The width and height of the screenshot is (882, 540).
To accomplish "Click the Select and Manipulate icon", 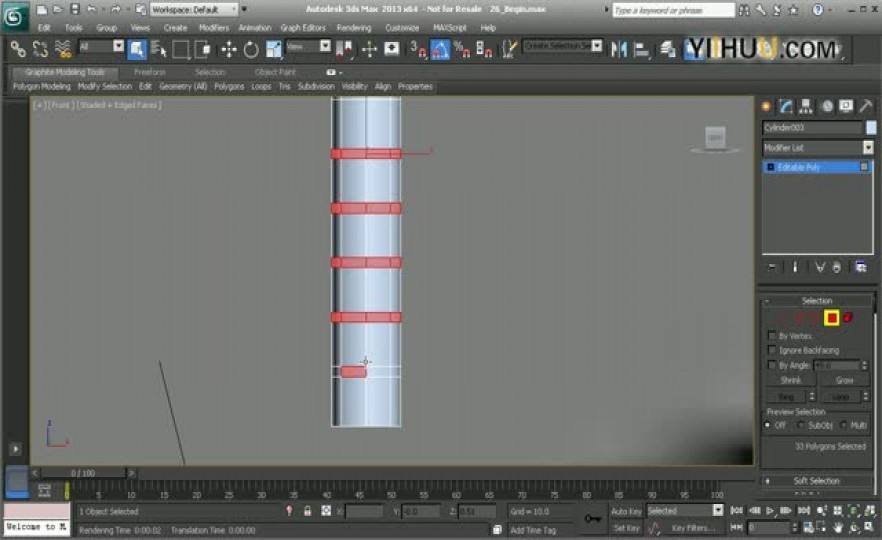I will [x=369, y=50].
